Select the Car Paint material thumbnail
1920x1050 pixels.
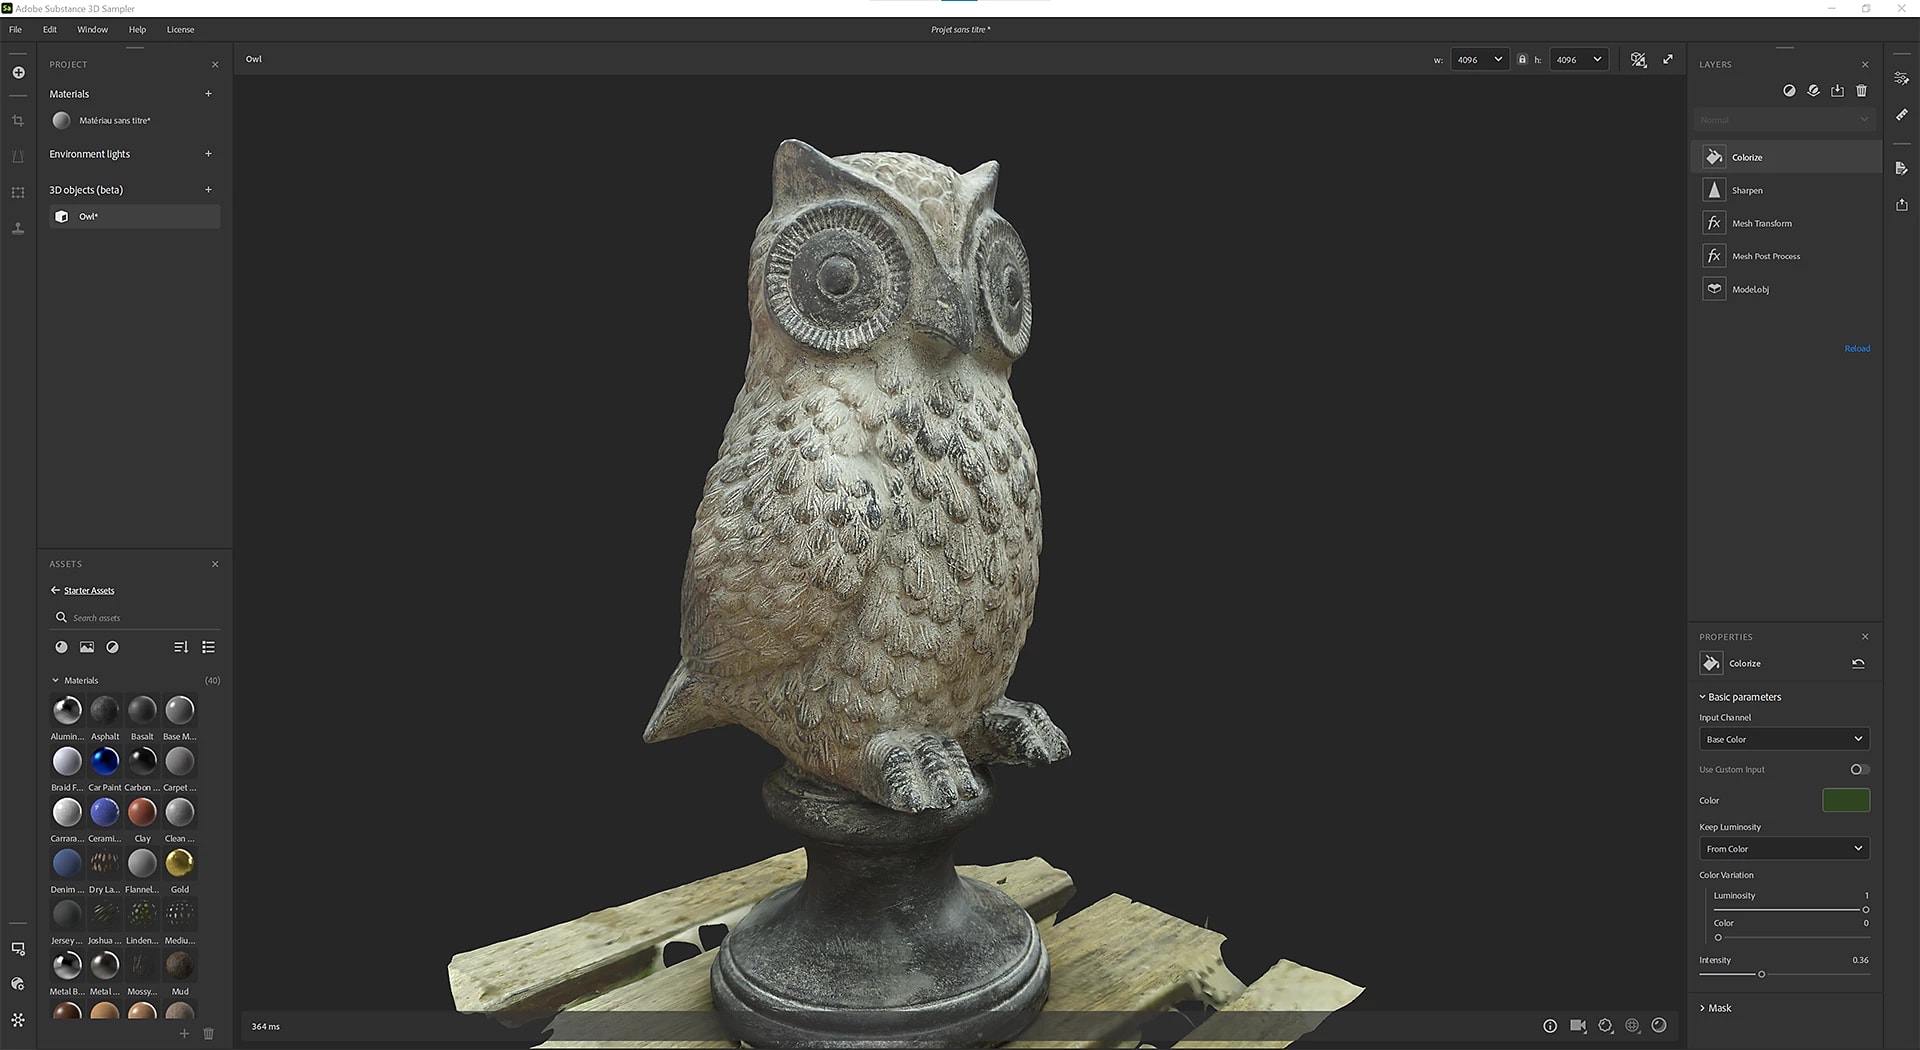105,761
